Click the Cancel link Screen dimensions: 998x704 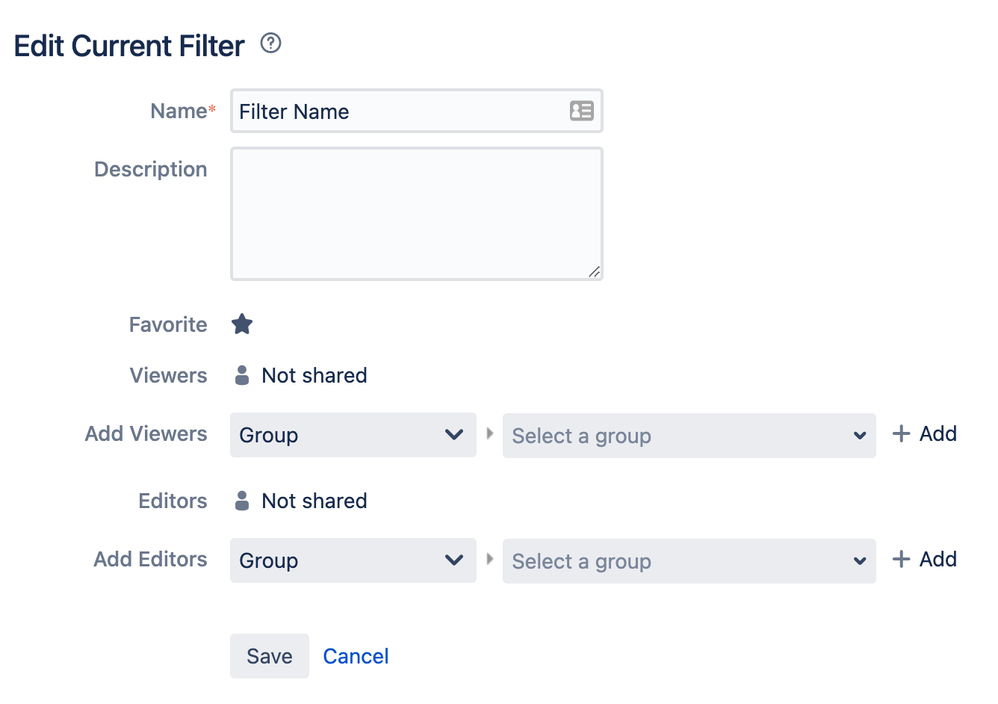point(356,656)
